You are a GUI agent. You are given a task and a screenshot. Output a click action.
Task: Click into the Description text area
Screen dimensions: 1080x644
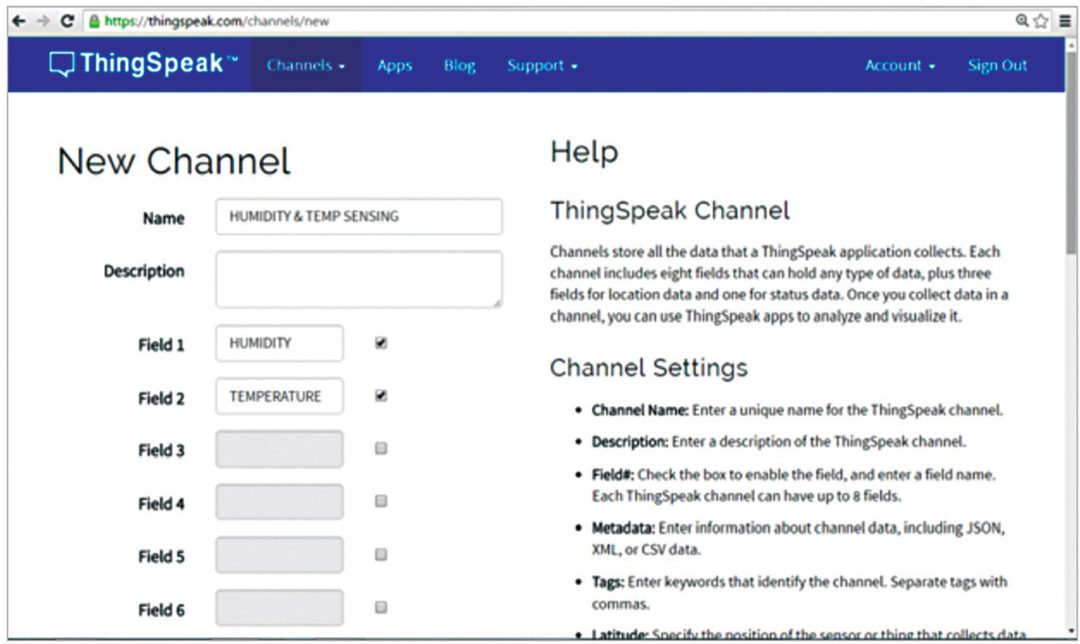[358, 279]
